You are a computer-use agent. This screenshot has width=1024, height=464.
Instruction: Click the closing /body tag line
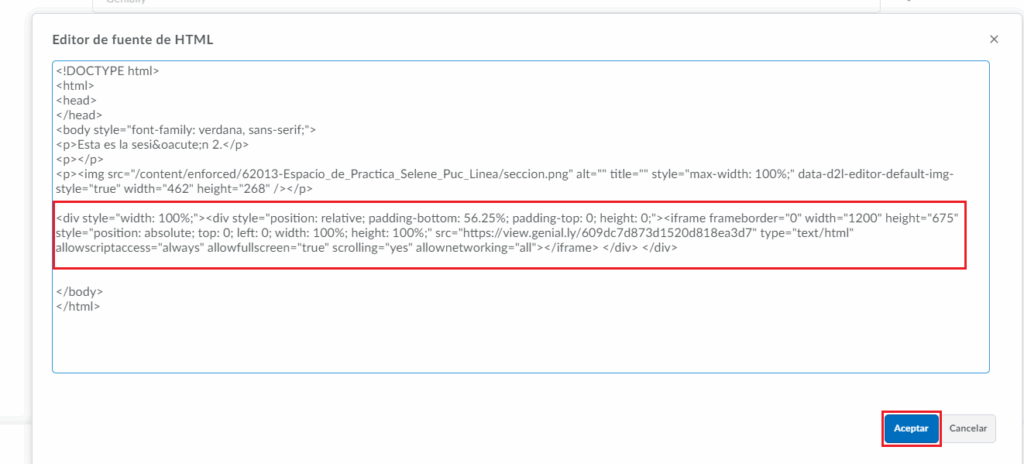(x=79, y=292)
